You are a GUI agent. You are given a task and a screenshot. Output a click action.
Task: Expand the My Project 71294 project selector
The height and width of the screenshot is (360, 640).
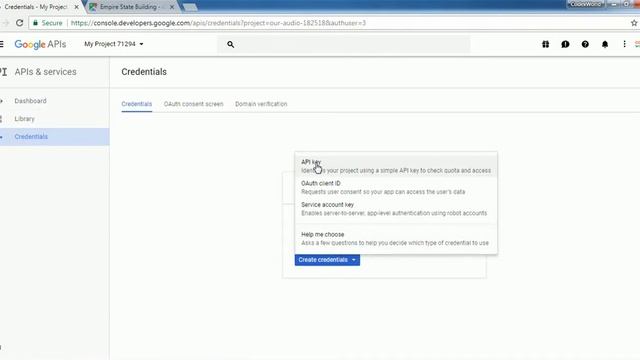coord(114,44)
